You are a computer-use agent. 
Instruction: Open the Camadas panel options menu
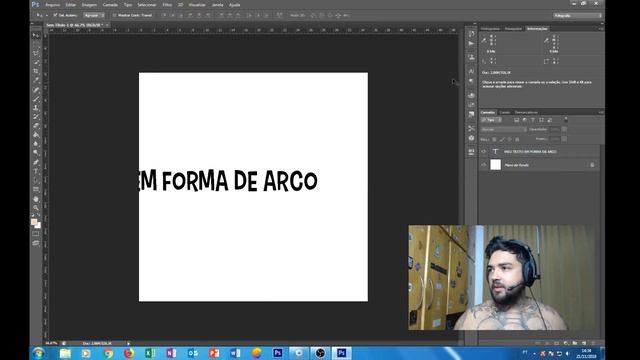click(x=600, y=112)
